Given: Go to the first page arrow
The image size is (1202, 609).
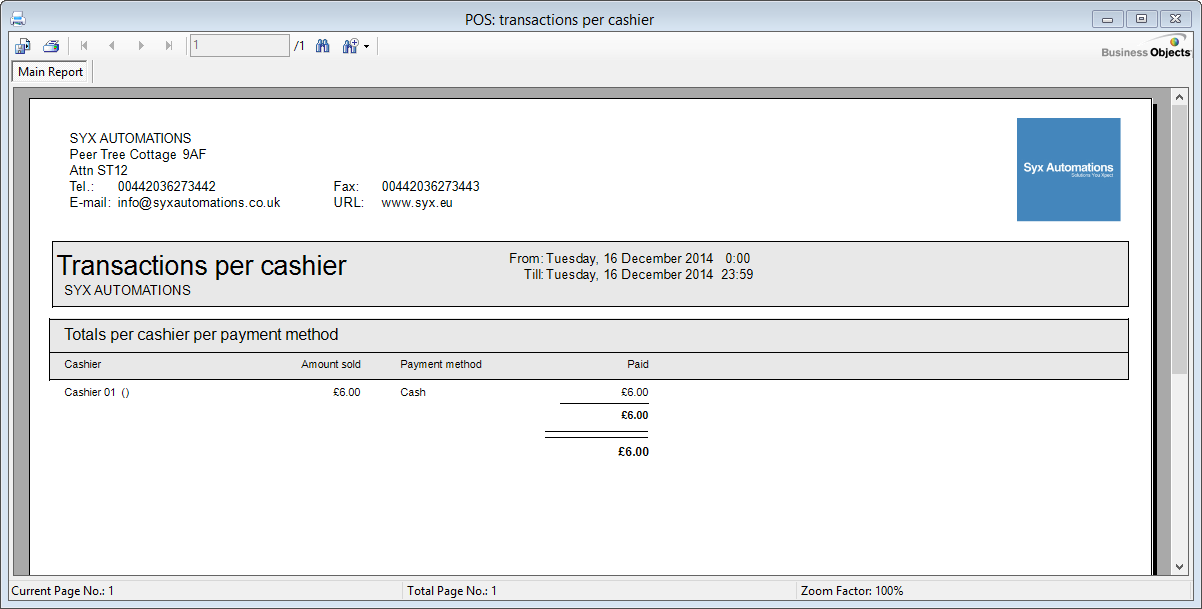Looking at the screenshot, I should [x=83, y=46].
